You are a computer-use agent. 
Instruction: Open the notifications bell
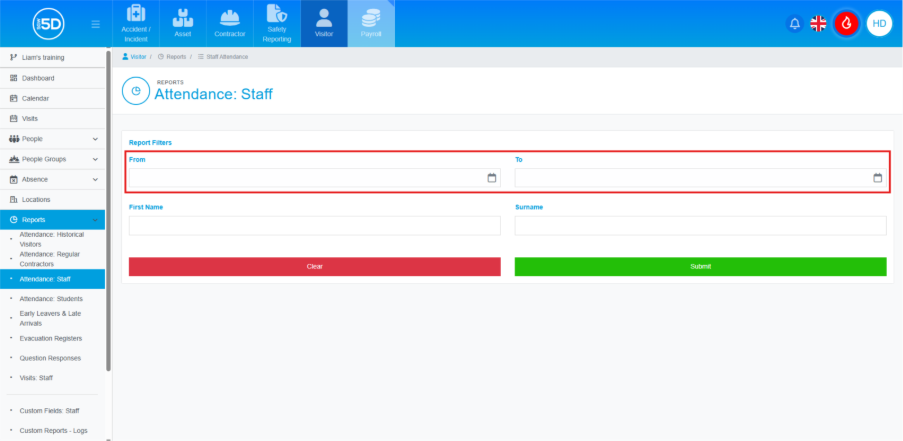795,24
